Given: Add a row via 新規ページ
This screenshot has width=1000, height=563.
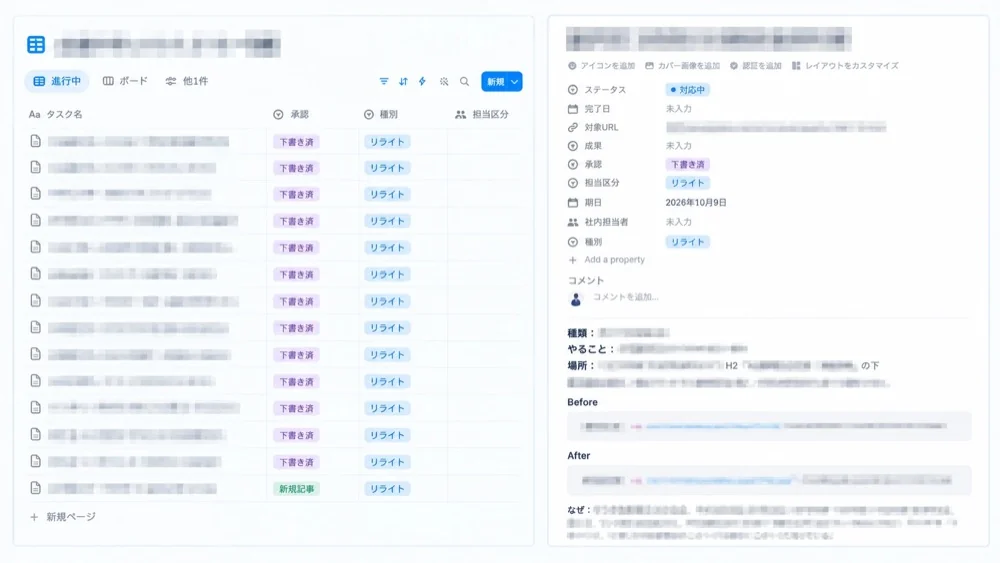Looking at the screenshot, I should tap(63, 517).
